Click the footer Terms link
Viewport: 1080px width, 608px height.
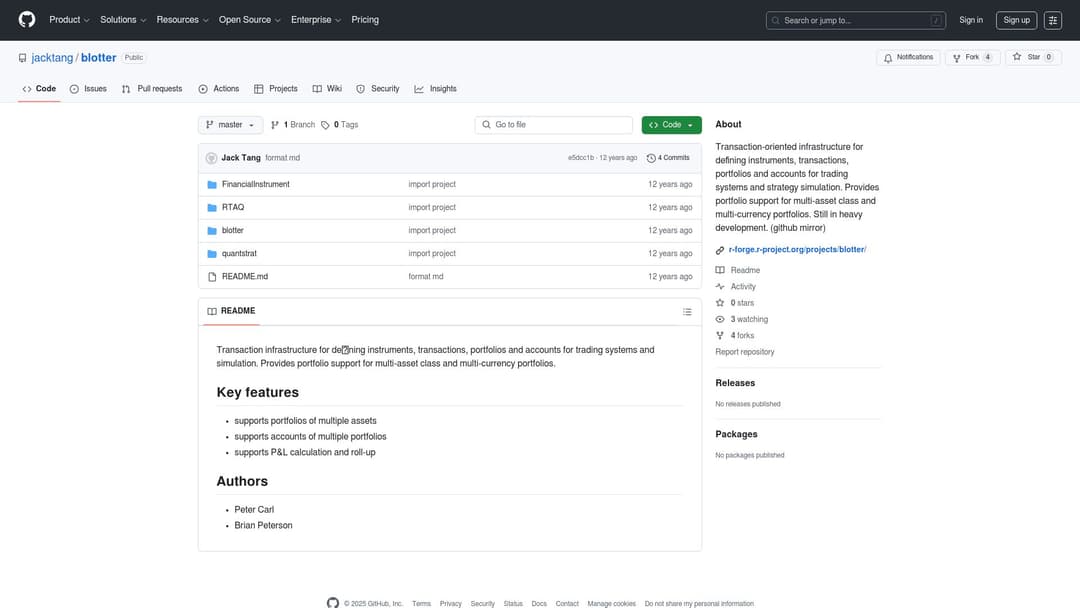pos(421,604)
